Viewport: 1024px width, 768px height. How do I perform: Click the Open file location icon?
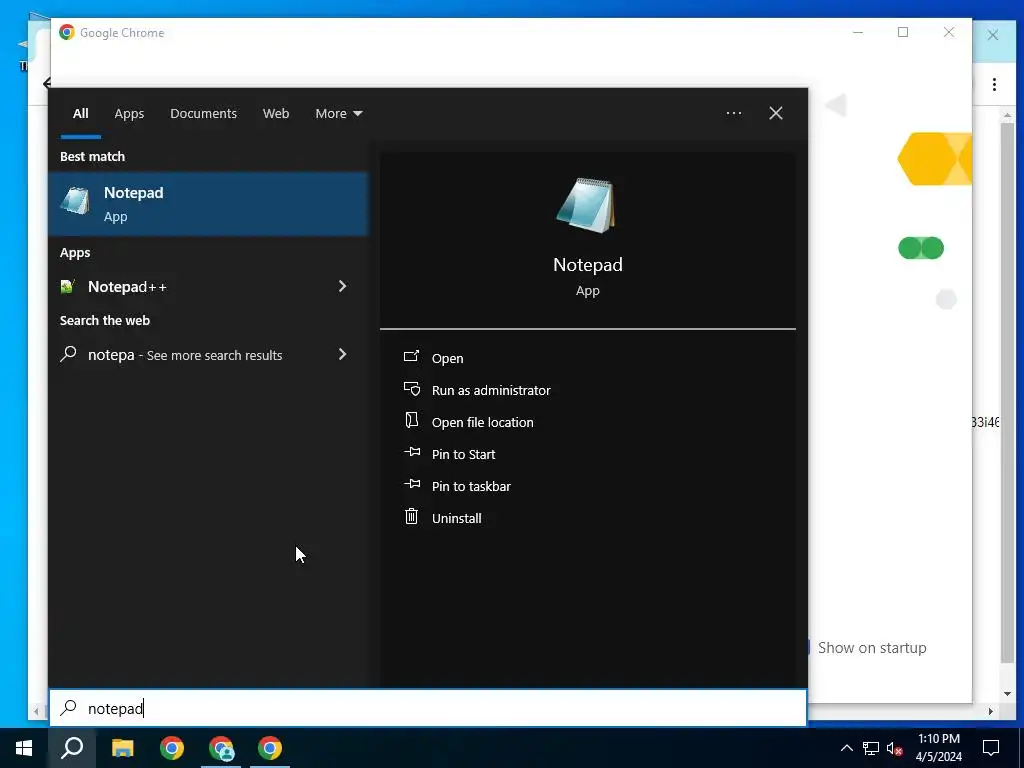coord(411,420)
